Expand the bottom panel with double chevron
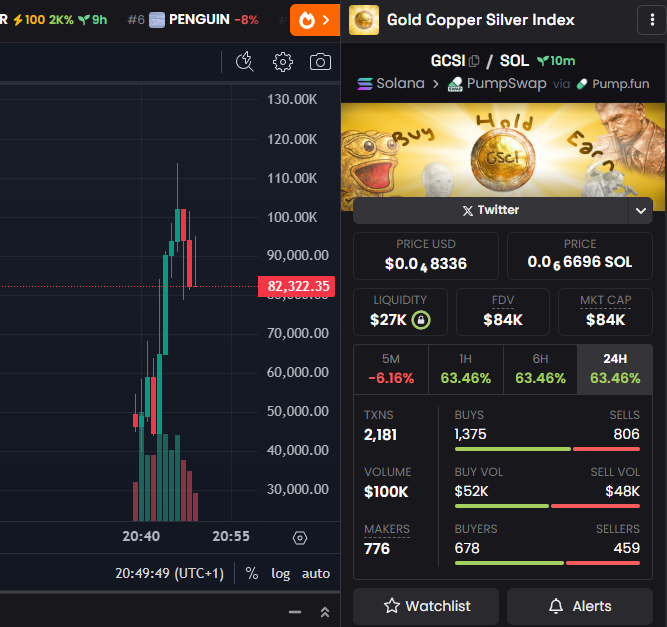This screenshot has width=667, height=627. coord(325,612)
